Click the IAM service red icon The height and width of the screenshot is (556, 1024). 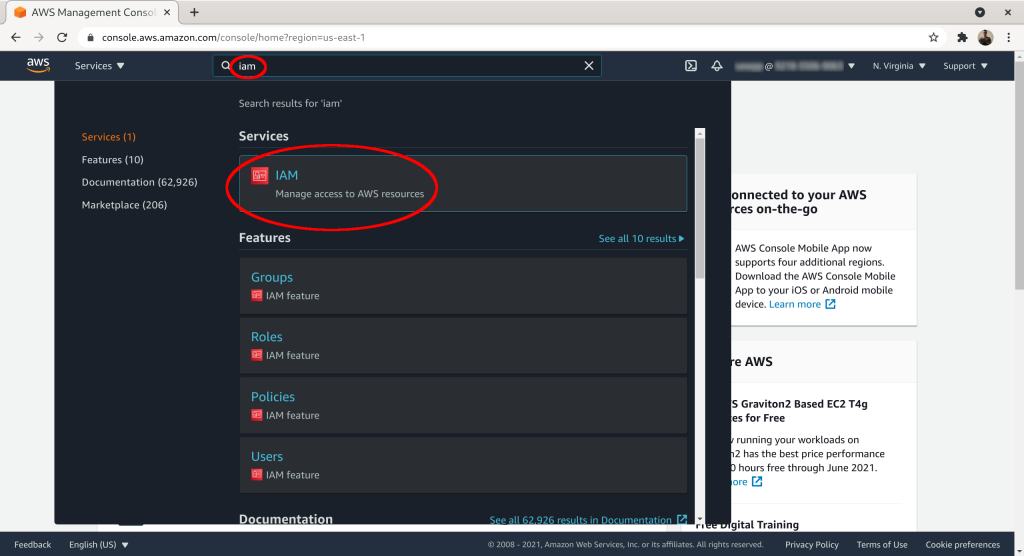click(260, 175)
